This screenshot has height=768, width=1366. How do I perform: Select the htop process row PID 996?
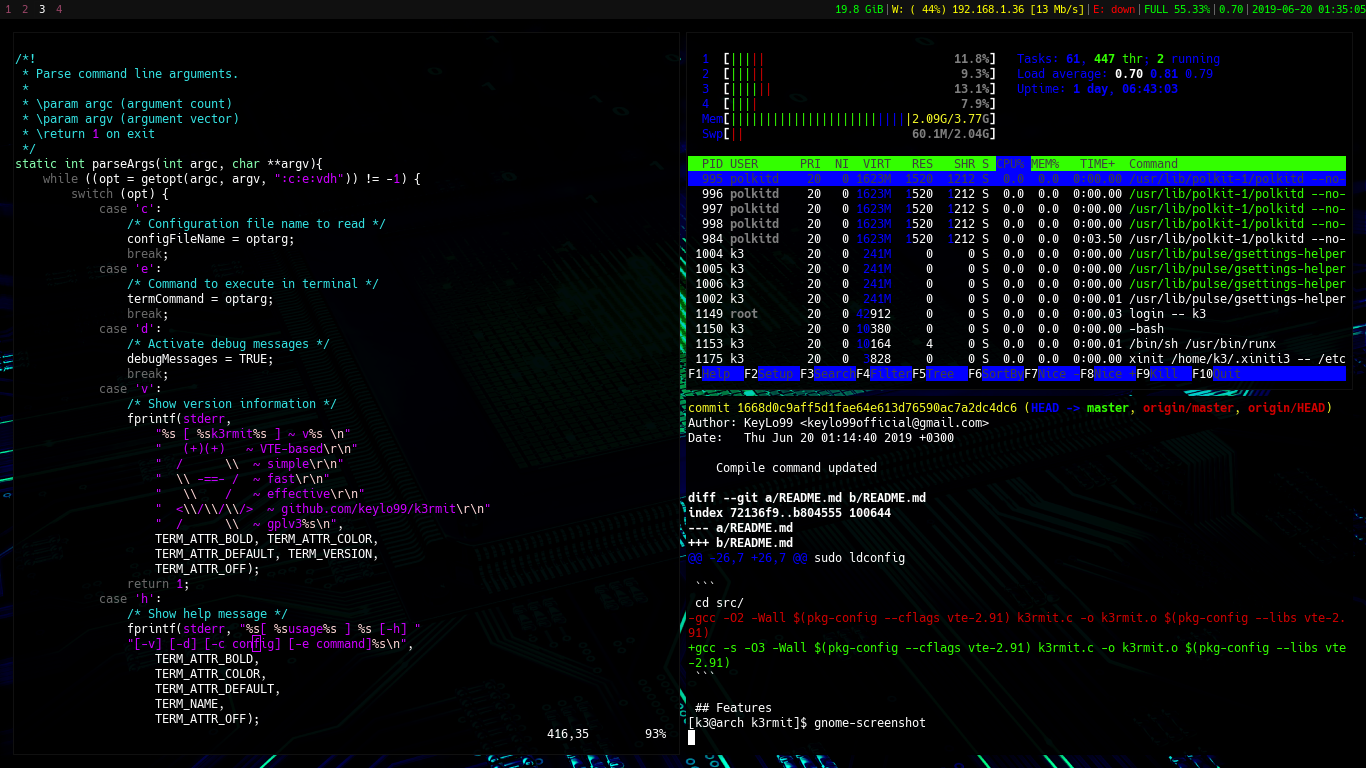tap(1017, 194)
